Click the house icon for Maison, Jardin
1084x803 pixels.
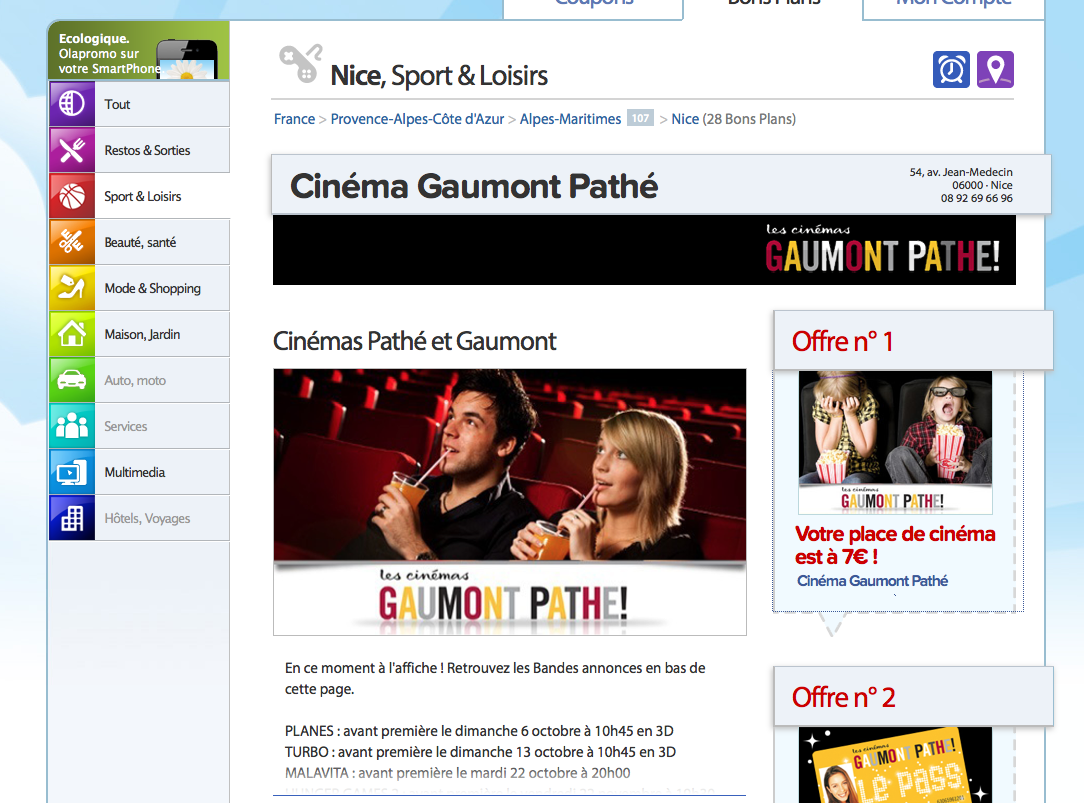pos(72,334)
